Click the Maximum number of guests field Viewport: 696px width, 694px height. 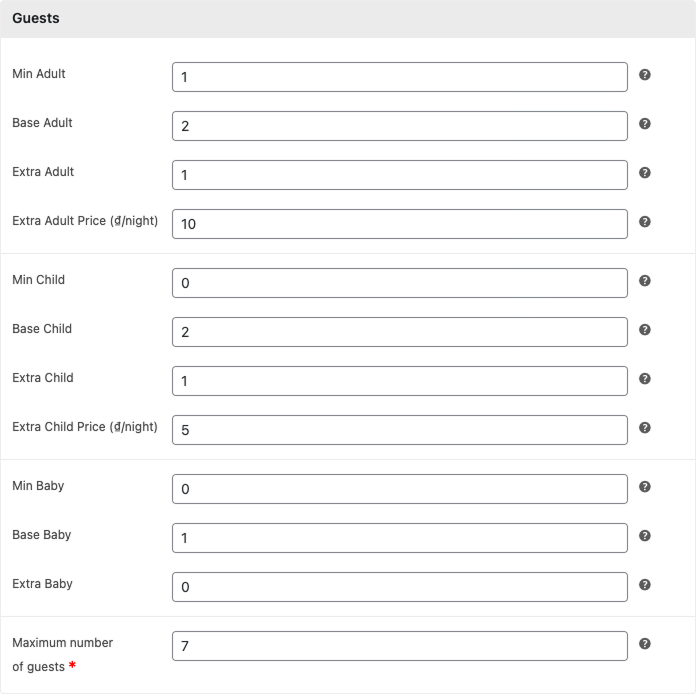(x=400, y=646)
